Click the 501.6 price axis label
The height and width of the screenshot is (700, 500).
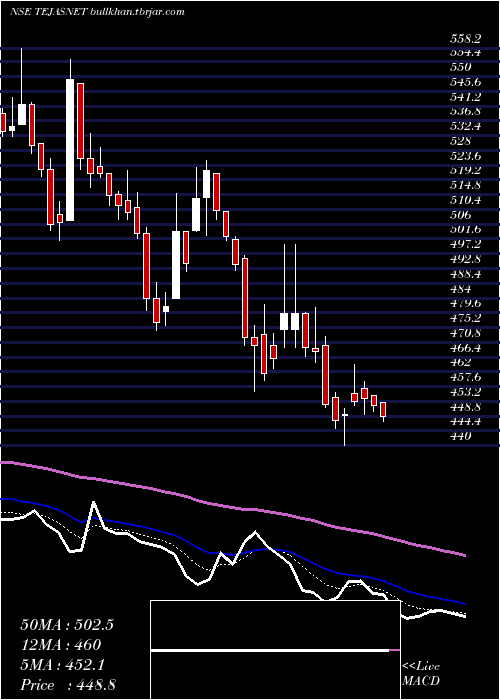point(465,229)
